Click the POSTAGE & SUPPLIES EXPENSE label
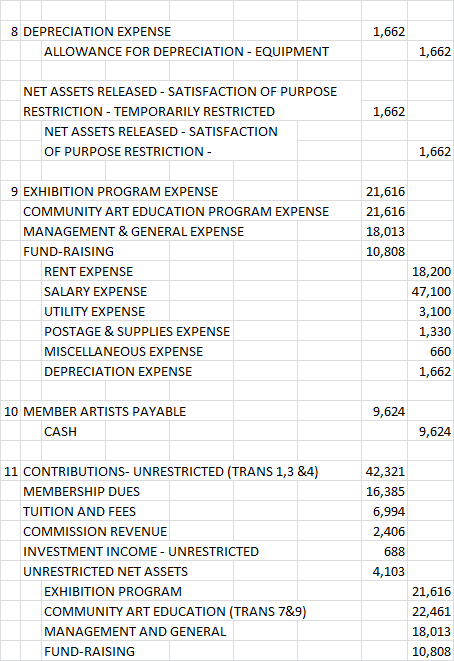This screenshot has width=454, height=661. (137, 331)
